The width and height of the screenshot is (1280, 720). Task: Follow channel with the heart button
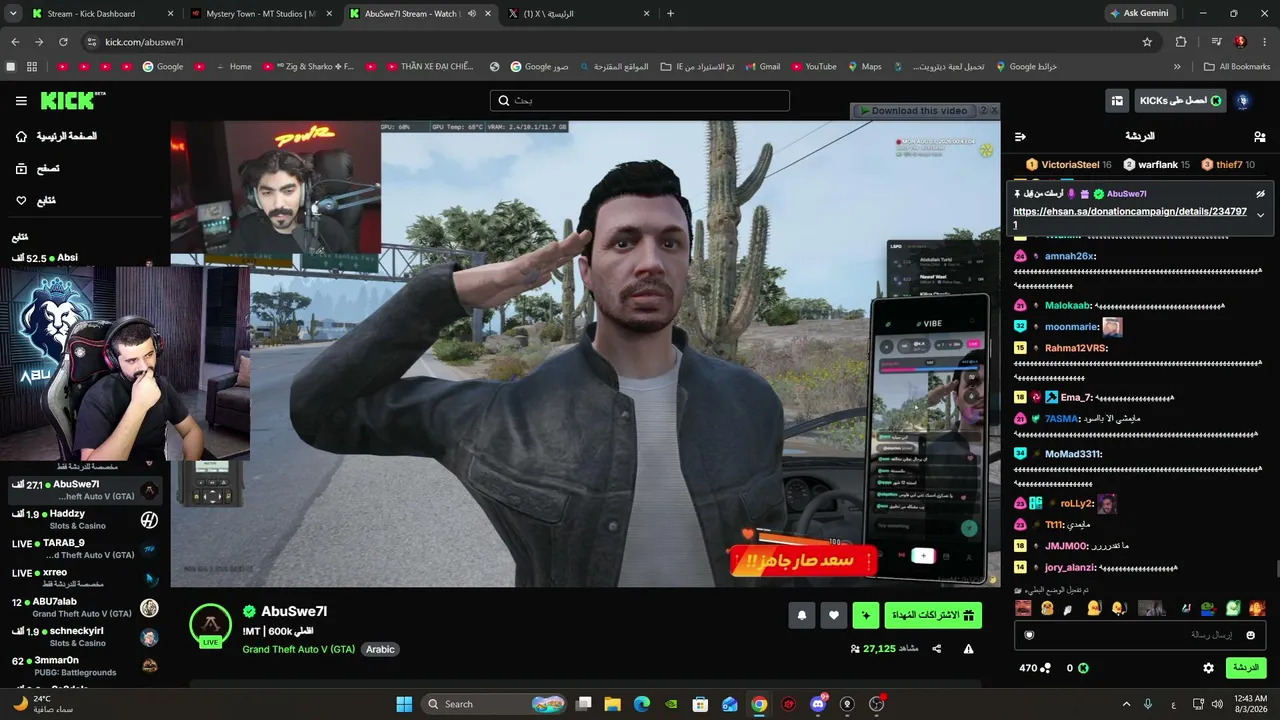(x=834, y=616)
